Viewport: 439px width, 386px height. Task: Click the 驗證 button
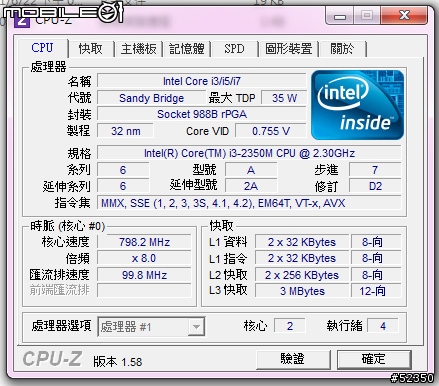pyautogui.click(x=293, y=359)
